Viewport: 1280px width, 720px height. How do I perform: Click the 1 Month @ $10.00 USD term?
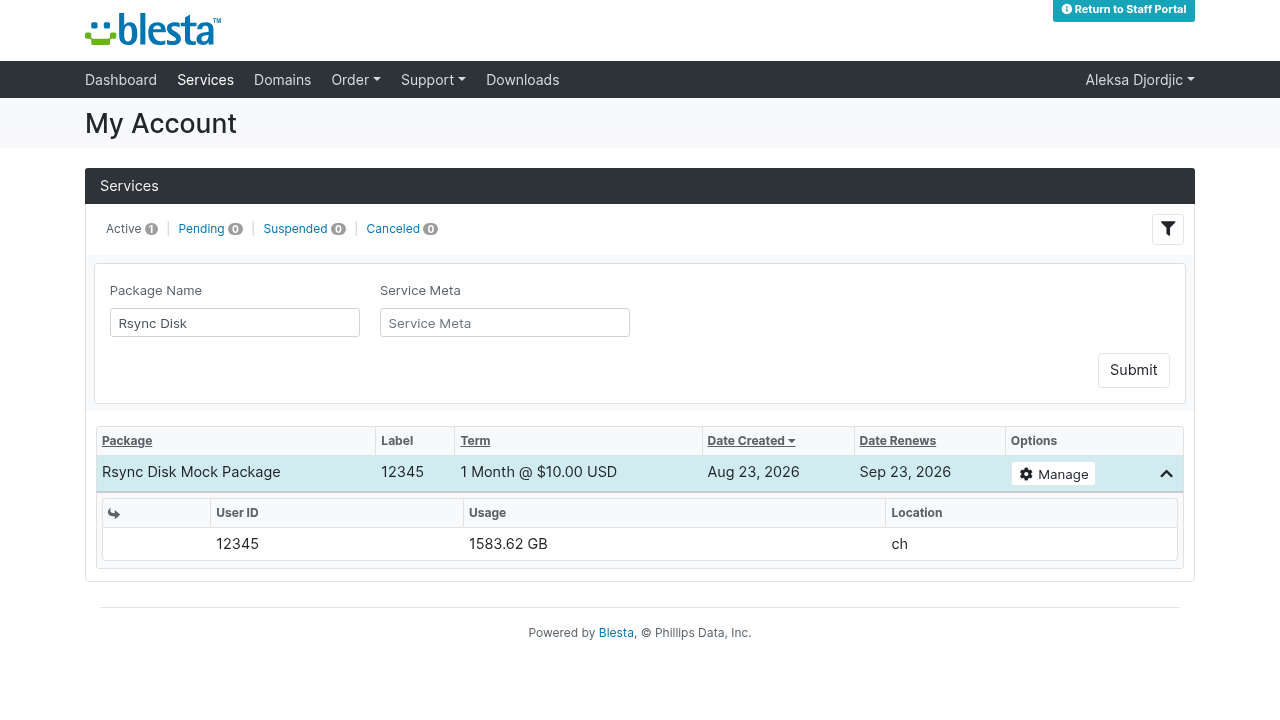(538, 472)
